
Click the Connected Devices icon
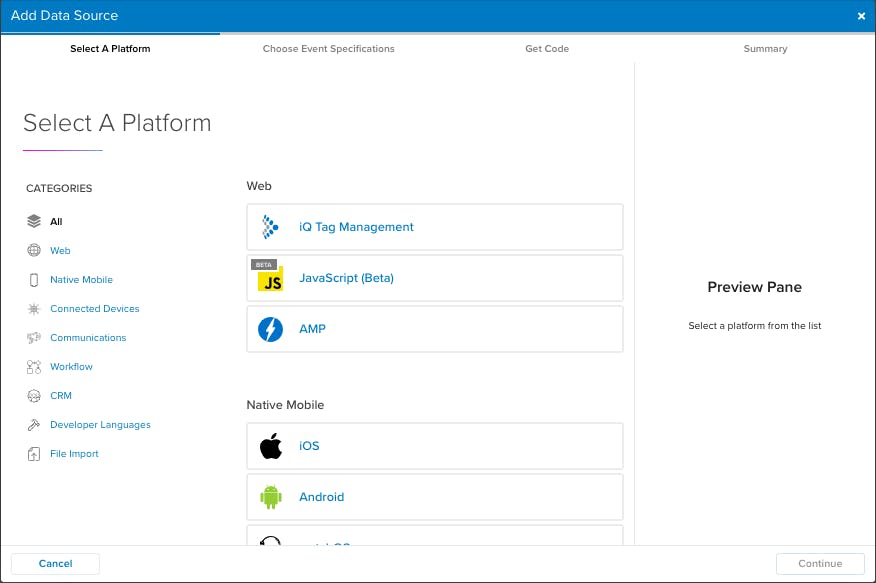[x=34, y=309]
